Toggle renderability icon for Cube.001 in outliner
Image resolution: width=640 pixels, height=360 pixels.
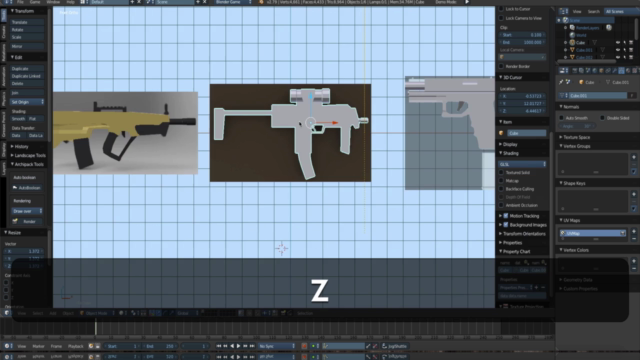click(631, 50)
